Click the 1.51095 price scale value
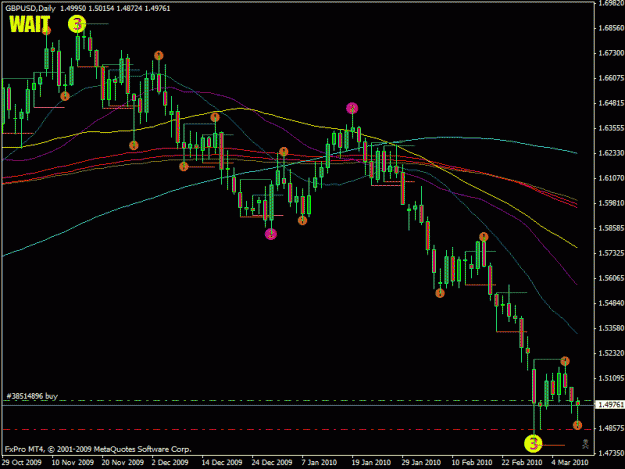The width and height of the screenshot is (625, 469). pos(611,378)
